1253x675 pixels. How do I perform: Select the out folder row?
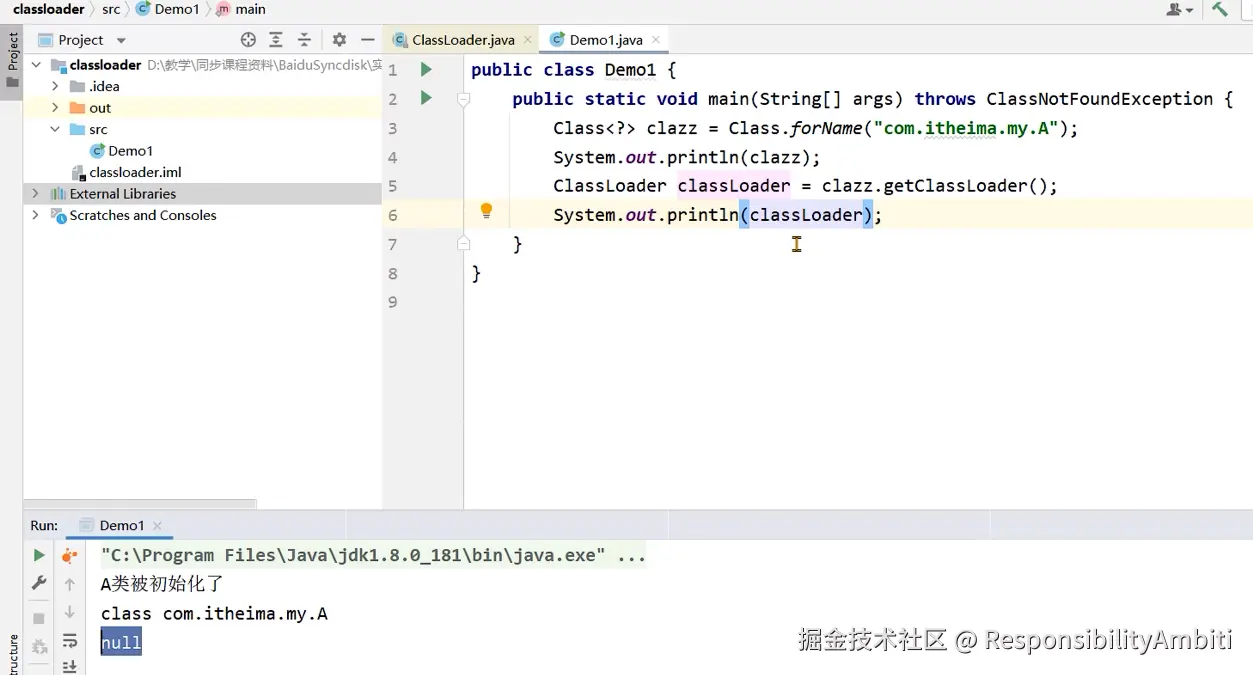coord(203,108)
